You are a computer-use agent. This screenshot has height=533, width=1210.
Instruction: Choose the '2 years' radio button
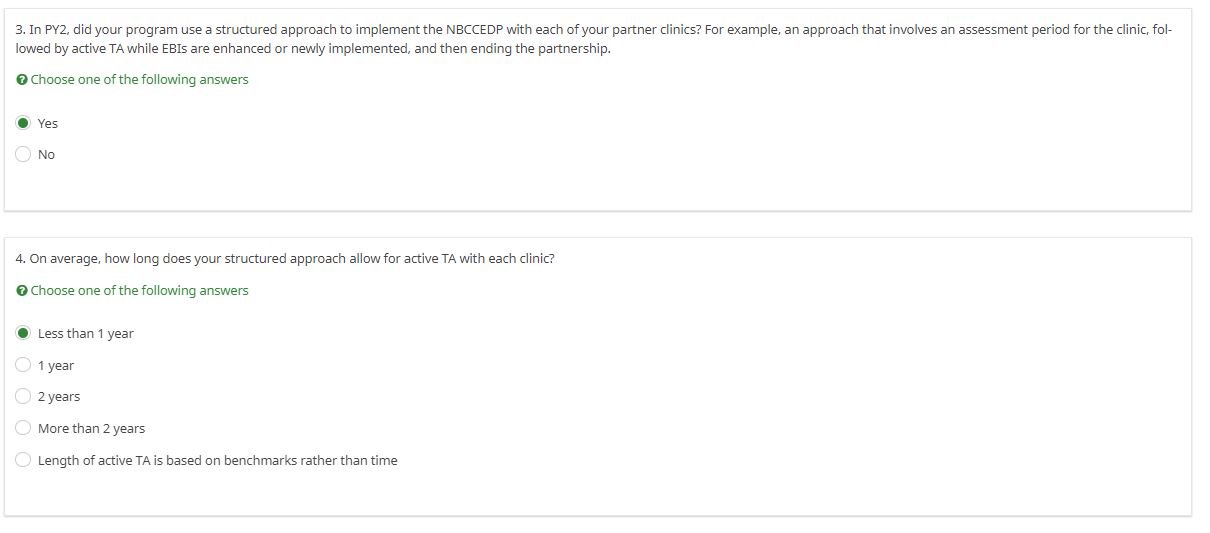pos(23,396)
